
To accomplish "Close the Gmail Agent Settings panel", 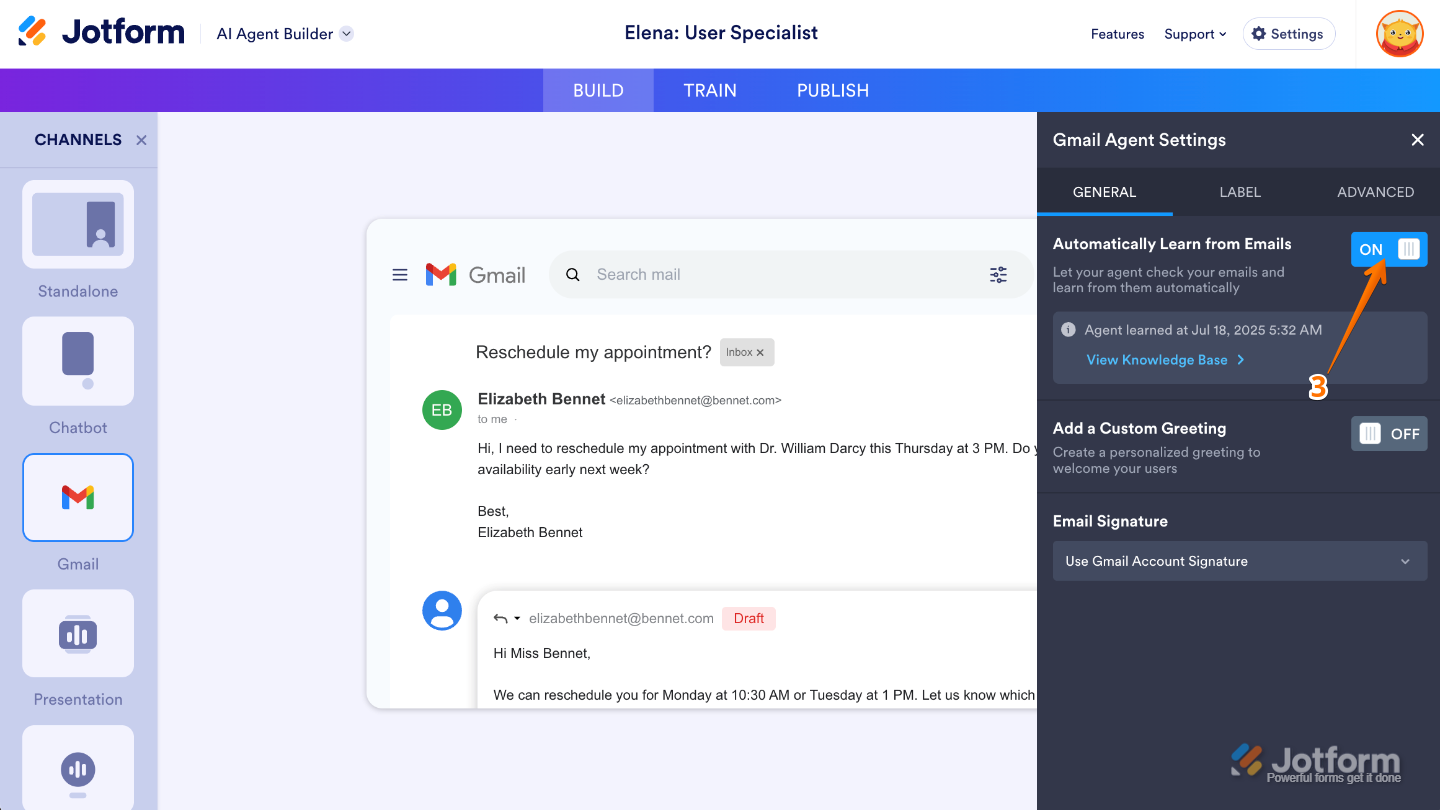I will coord(1417,140).
